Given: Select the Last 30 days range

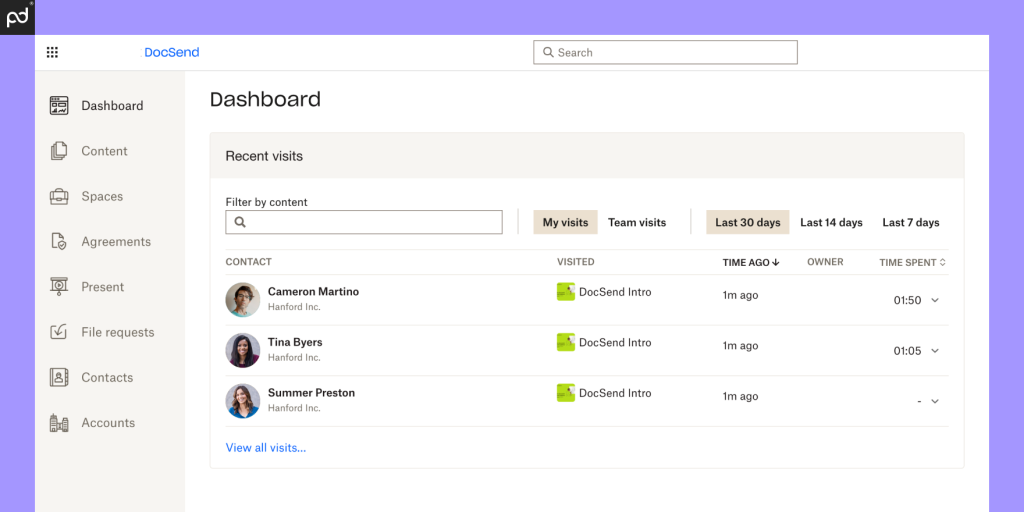Looking at the screenshot, I should tap(748, 222).
